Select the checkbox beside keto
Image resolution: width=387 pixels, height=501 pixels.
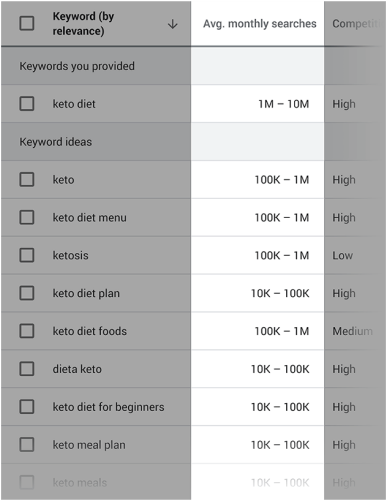(27, 179)
